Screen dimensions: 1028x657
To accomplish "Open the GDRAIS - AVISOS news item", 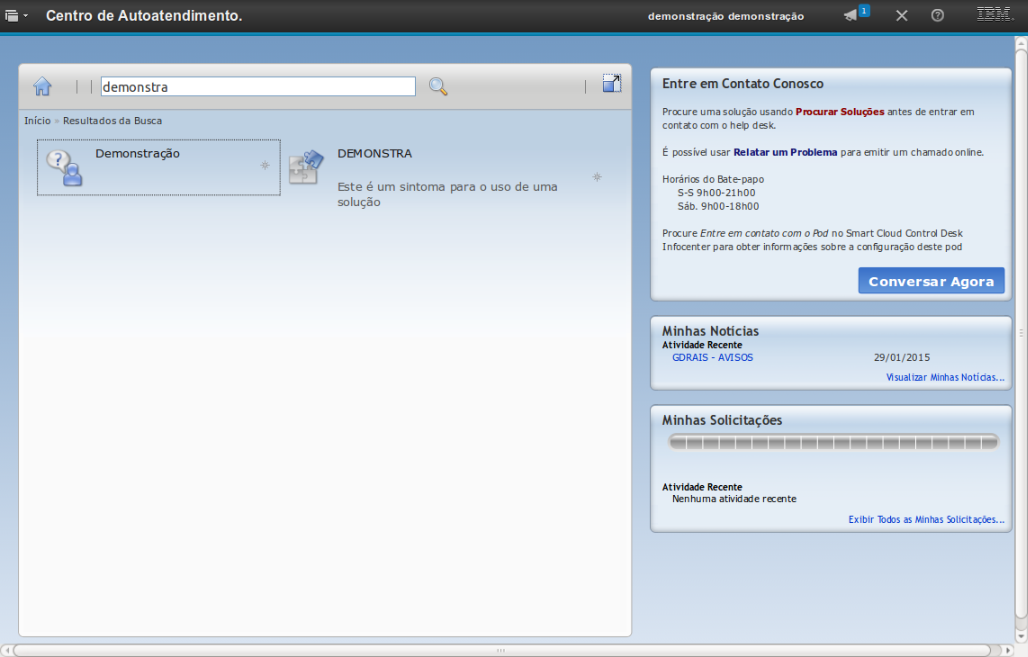I will point(712,358).
